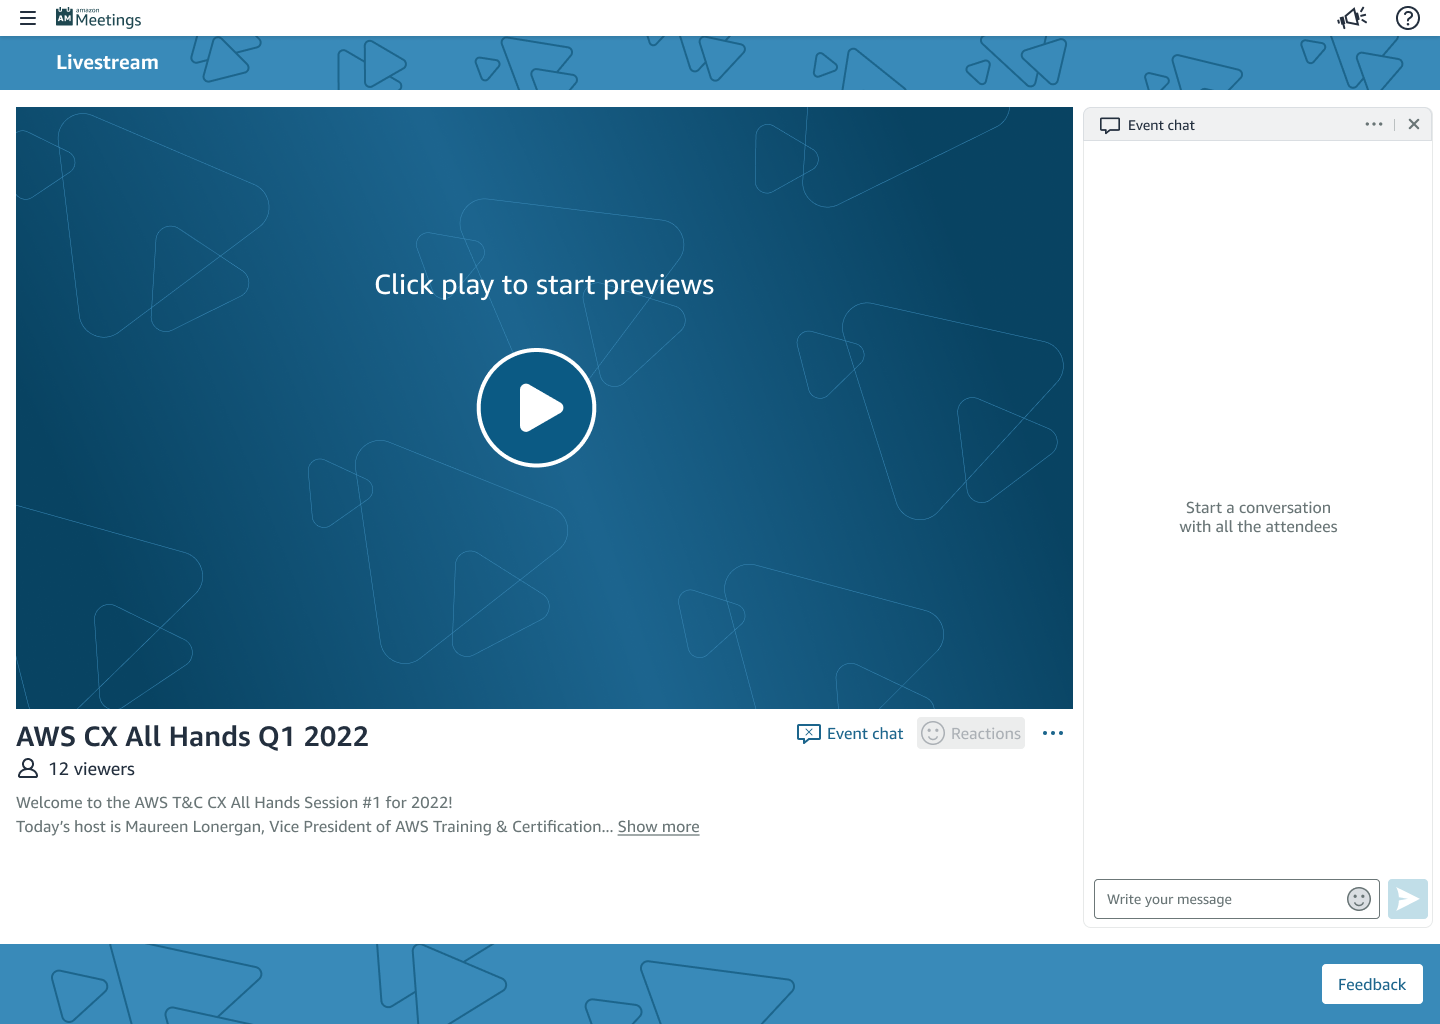The width and height of the screenshot is (1440, 1024).
Task: Close the Event chat panel
Action: point(1414,124)
